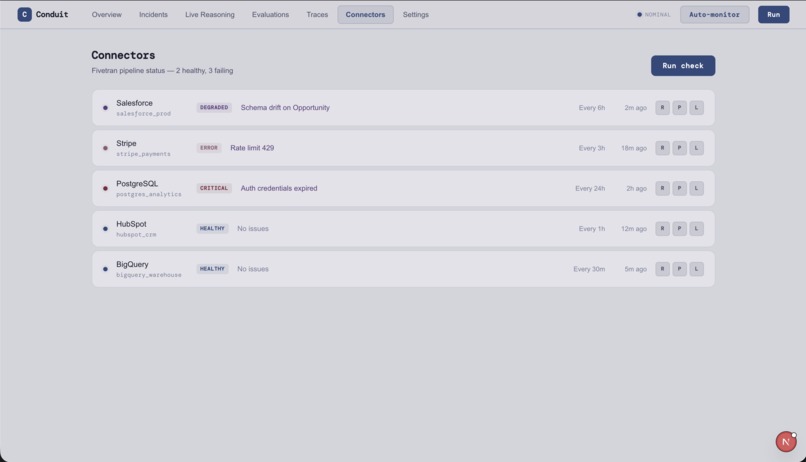Click 'Schema drift on Opportunity' message
Screen dimensions: 806x462
point(285,107)
